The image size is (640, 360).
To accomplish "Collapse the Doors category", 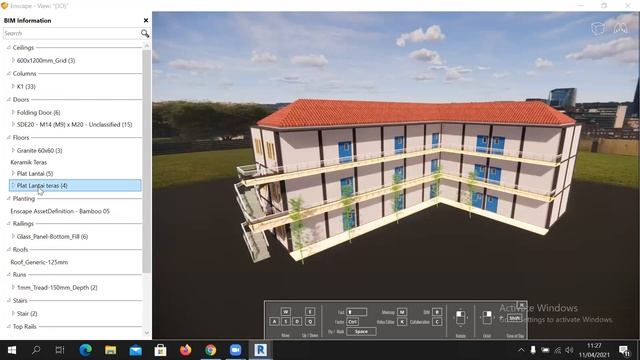I will [9, 100].
